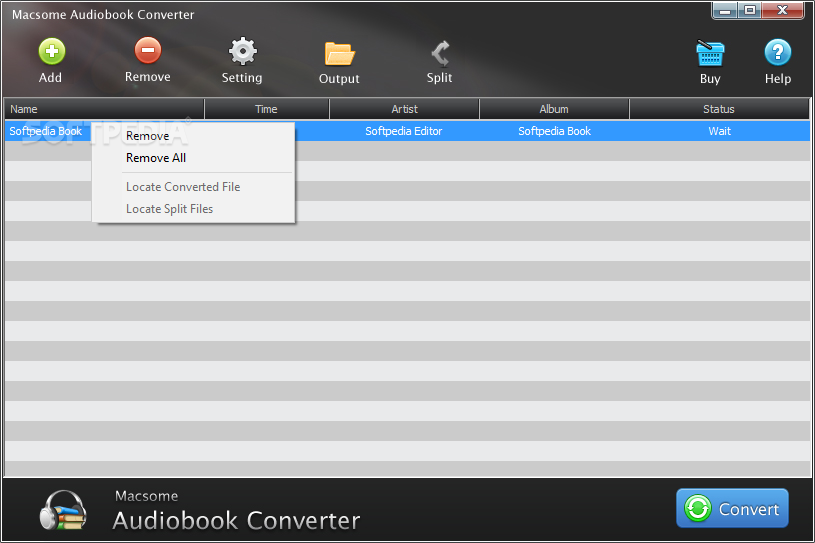Click the Buy basket icon
Viewport: 815px width, 543px height.
pyautogui.click(x=709, y=53)
